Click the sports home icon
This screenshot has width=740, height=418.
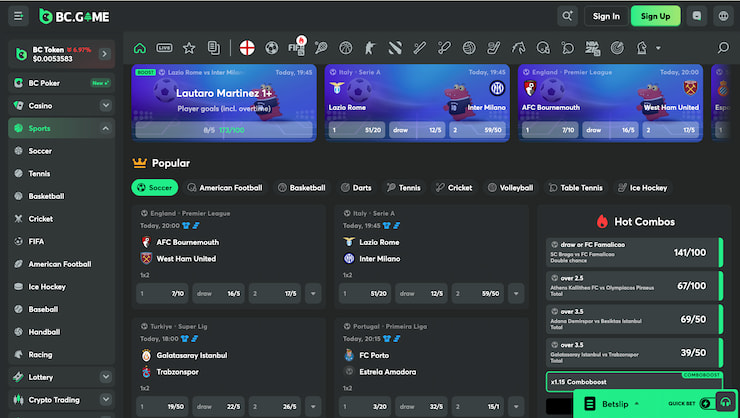coord(140,47)
